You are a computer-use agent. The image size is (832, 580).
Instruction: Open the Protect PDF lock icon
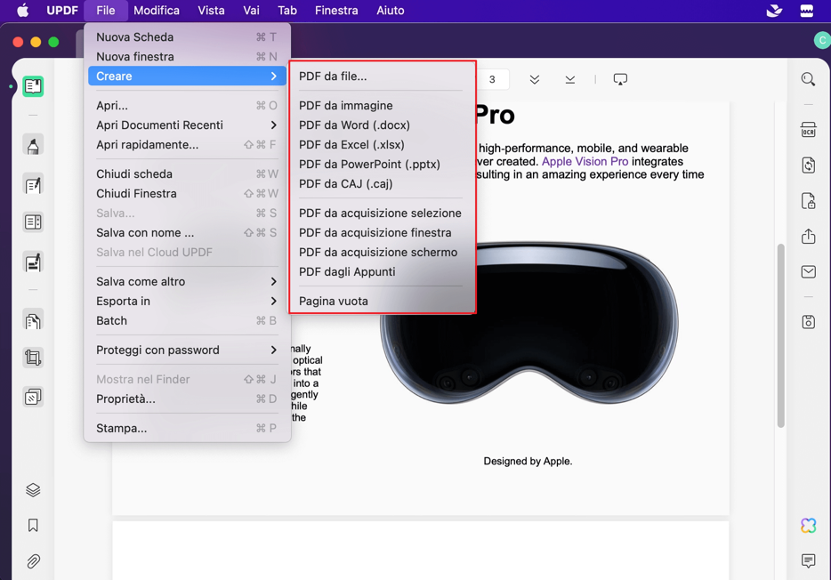click(x=808, y=202)
